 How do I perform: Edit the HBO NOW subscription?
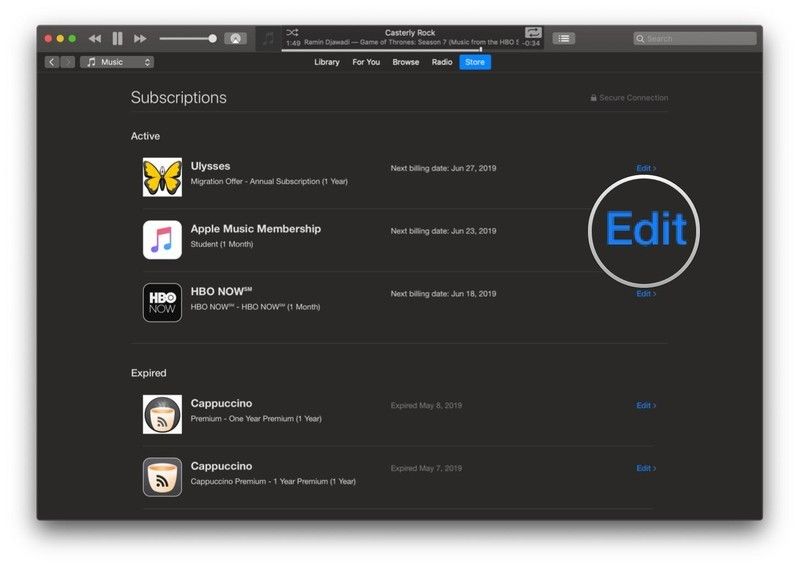[646, 294]
